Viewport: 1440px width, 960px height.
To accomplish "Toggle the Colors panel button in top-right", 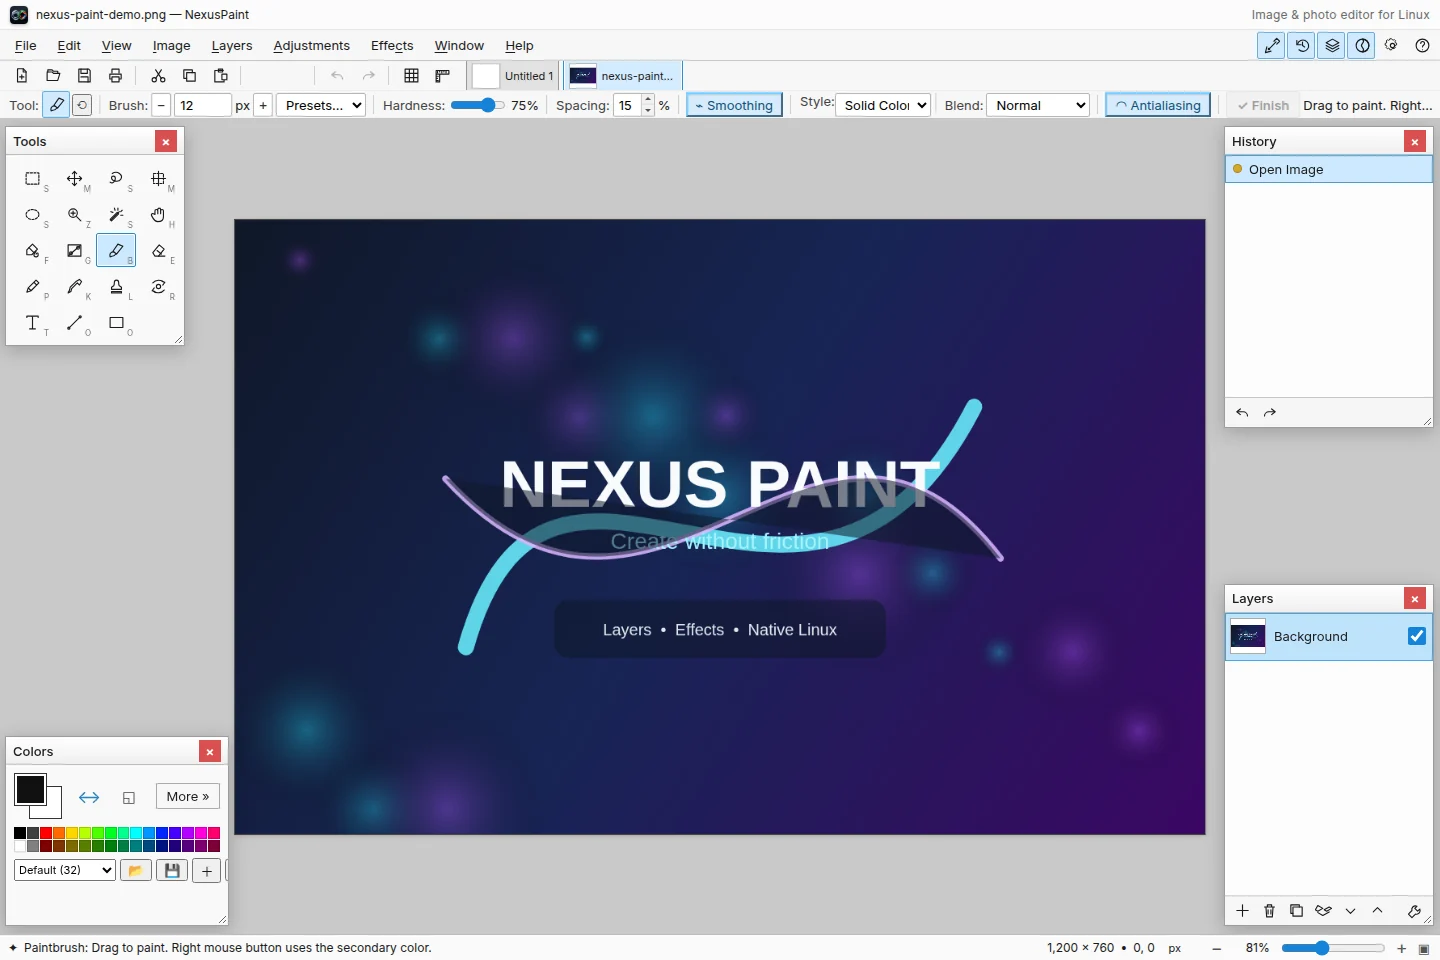I will pos(1362,46).
